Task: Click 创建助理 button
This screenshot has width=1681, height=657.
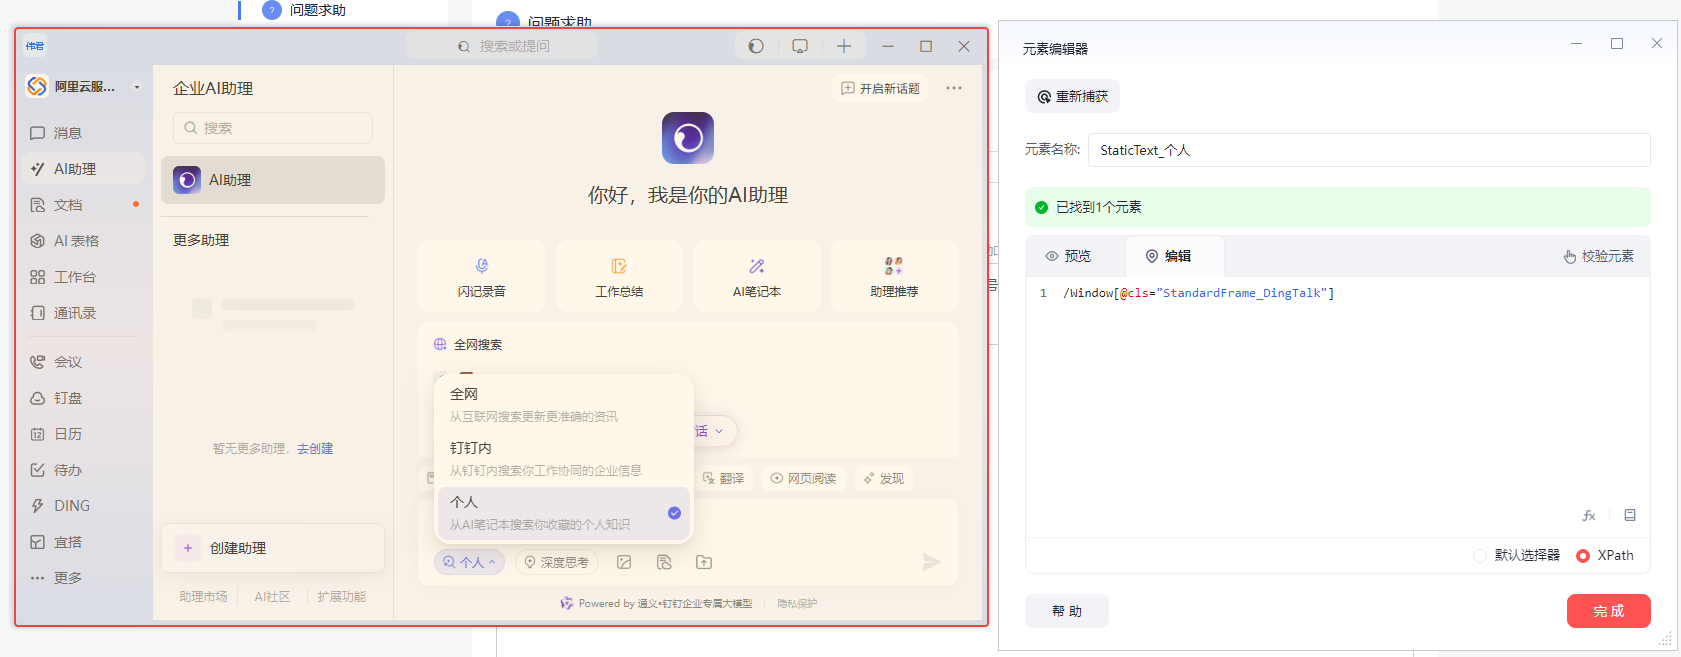Action: pos(273,548)
